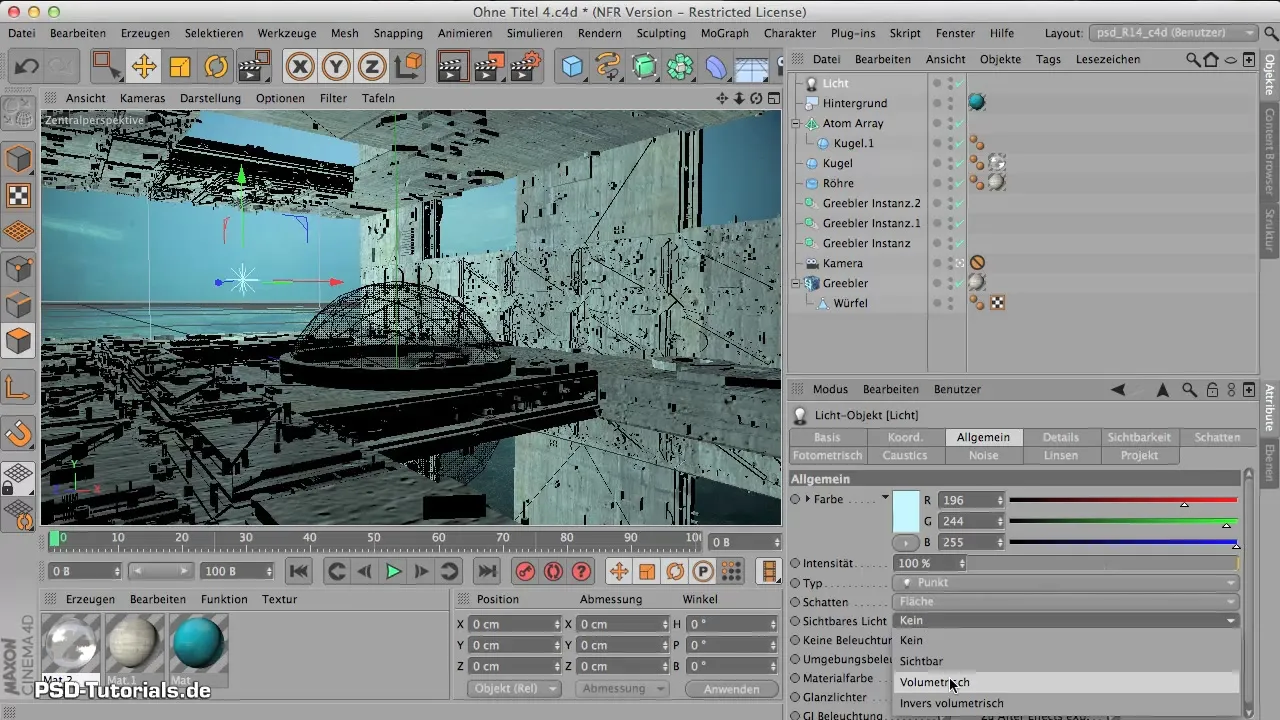Search objects with magnifier in Object Manager
Screen dimensions: 1280x720
[1192, 59]
